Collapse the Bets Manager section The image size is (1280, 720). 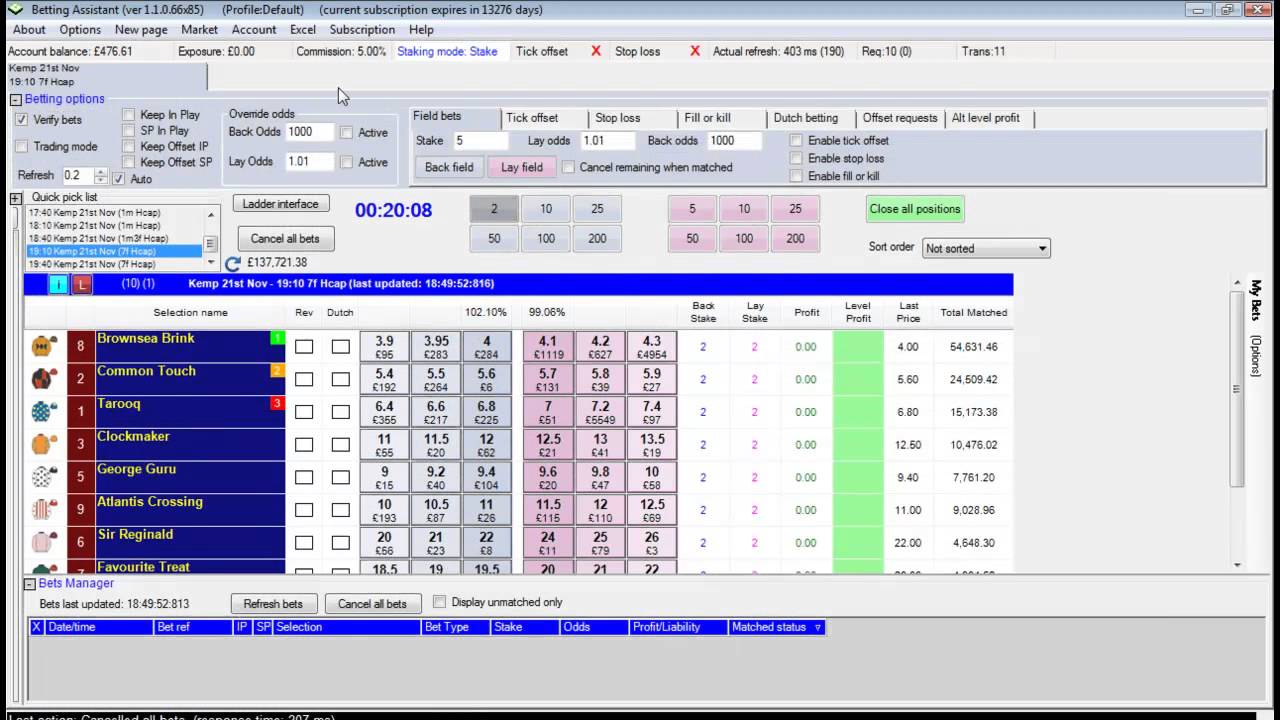click(30, 584)
